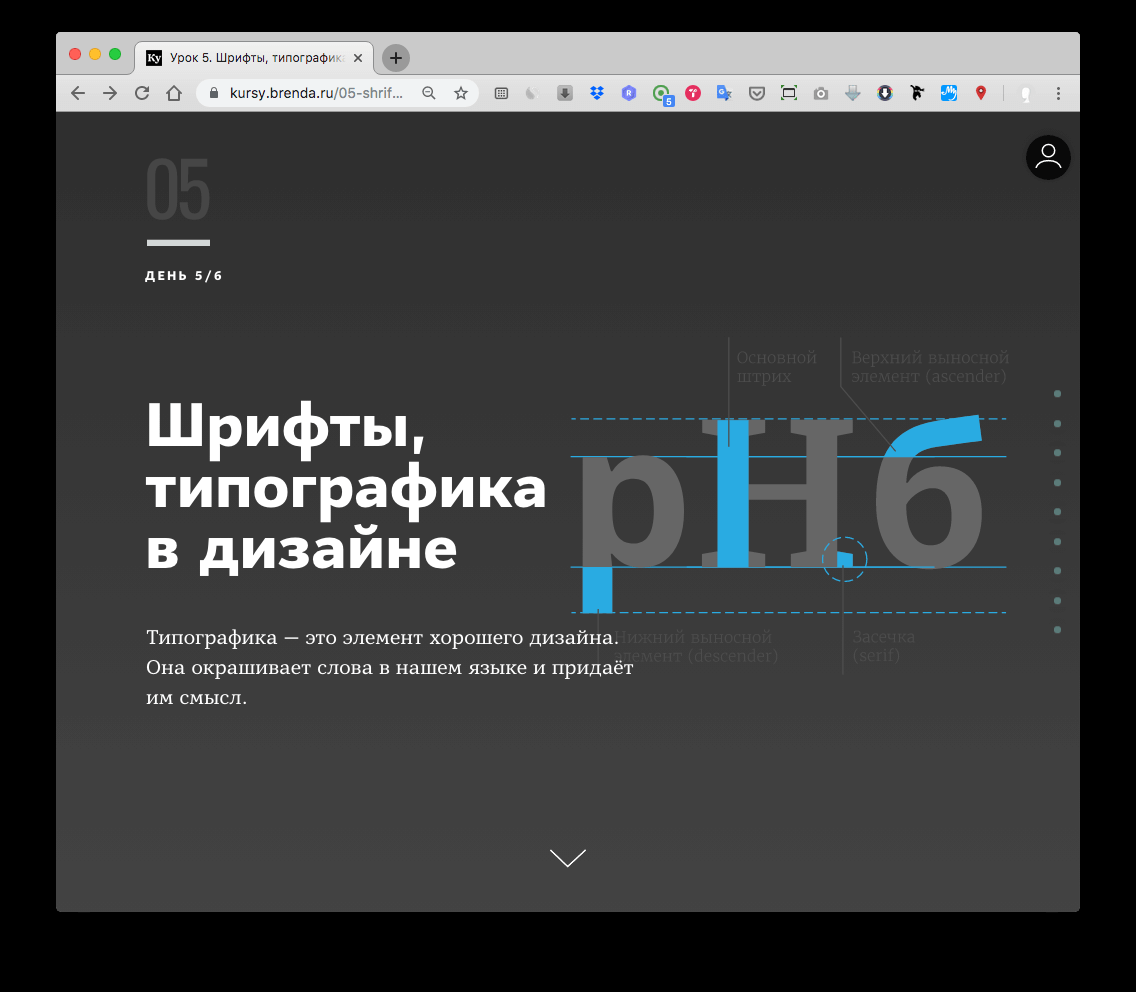Open the user account button on the page
The width and height of the screenshot is (1136, 992).
pyautogui.click(x=1048, y=157)
